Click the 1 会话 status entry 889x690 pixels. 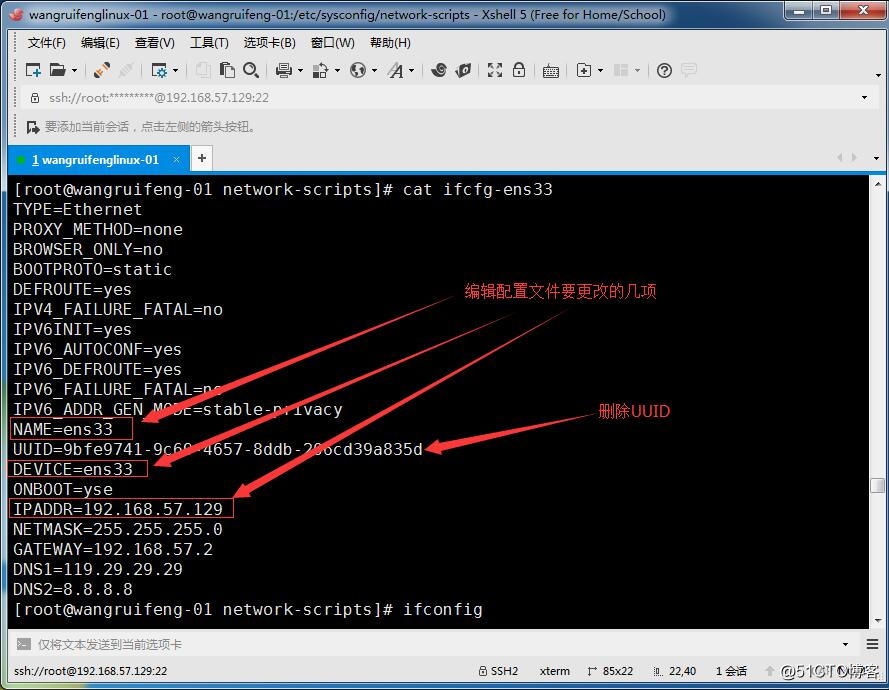click(x=731, y=671)
